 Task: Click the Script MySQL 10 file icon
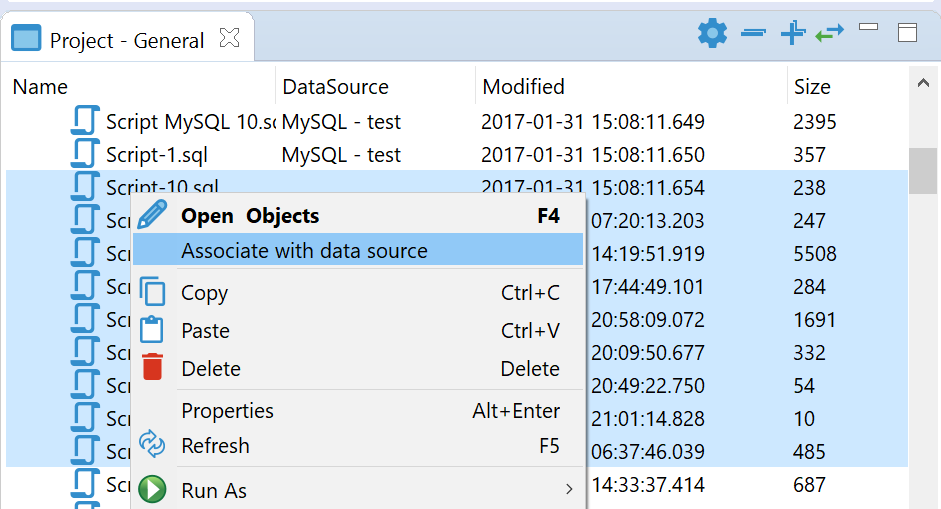86,122
